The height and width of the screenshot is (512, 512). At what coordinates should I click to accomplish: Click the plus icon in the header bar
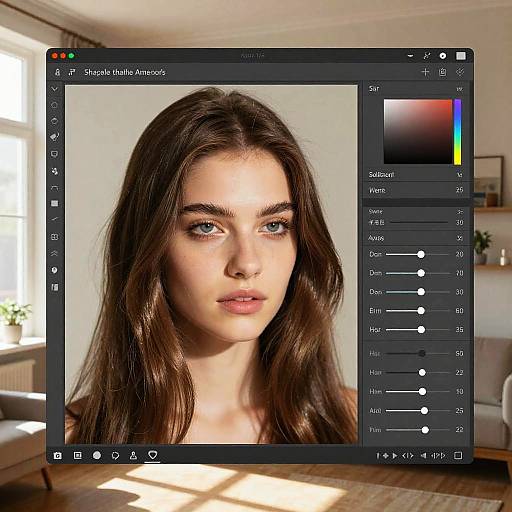[x=425, y=72]
